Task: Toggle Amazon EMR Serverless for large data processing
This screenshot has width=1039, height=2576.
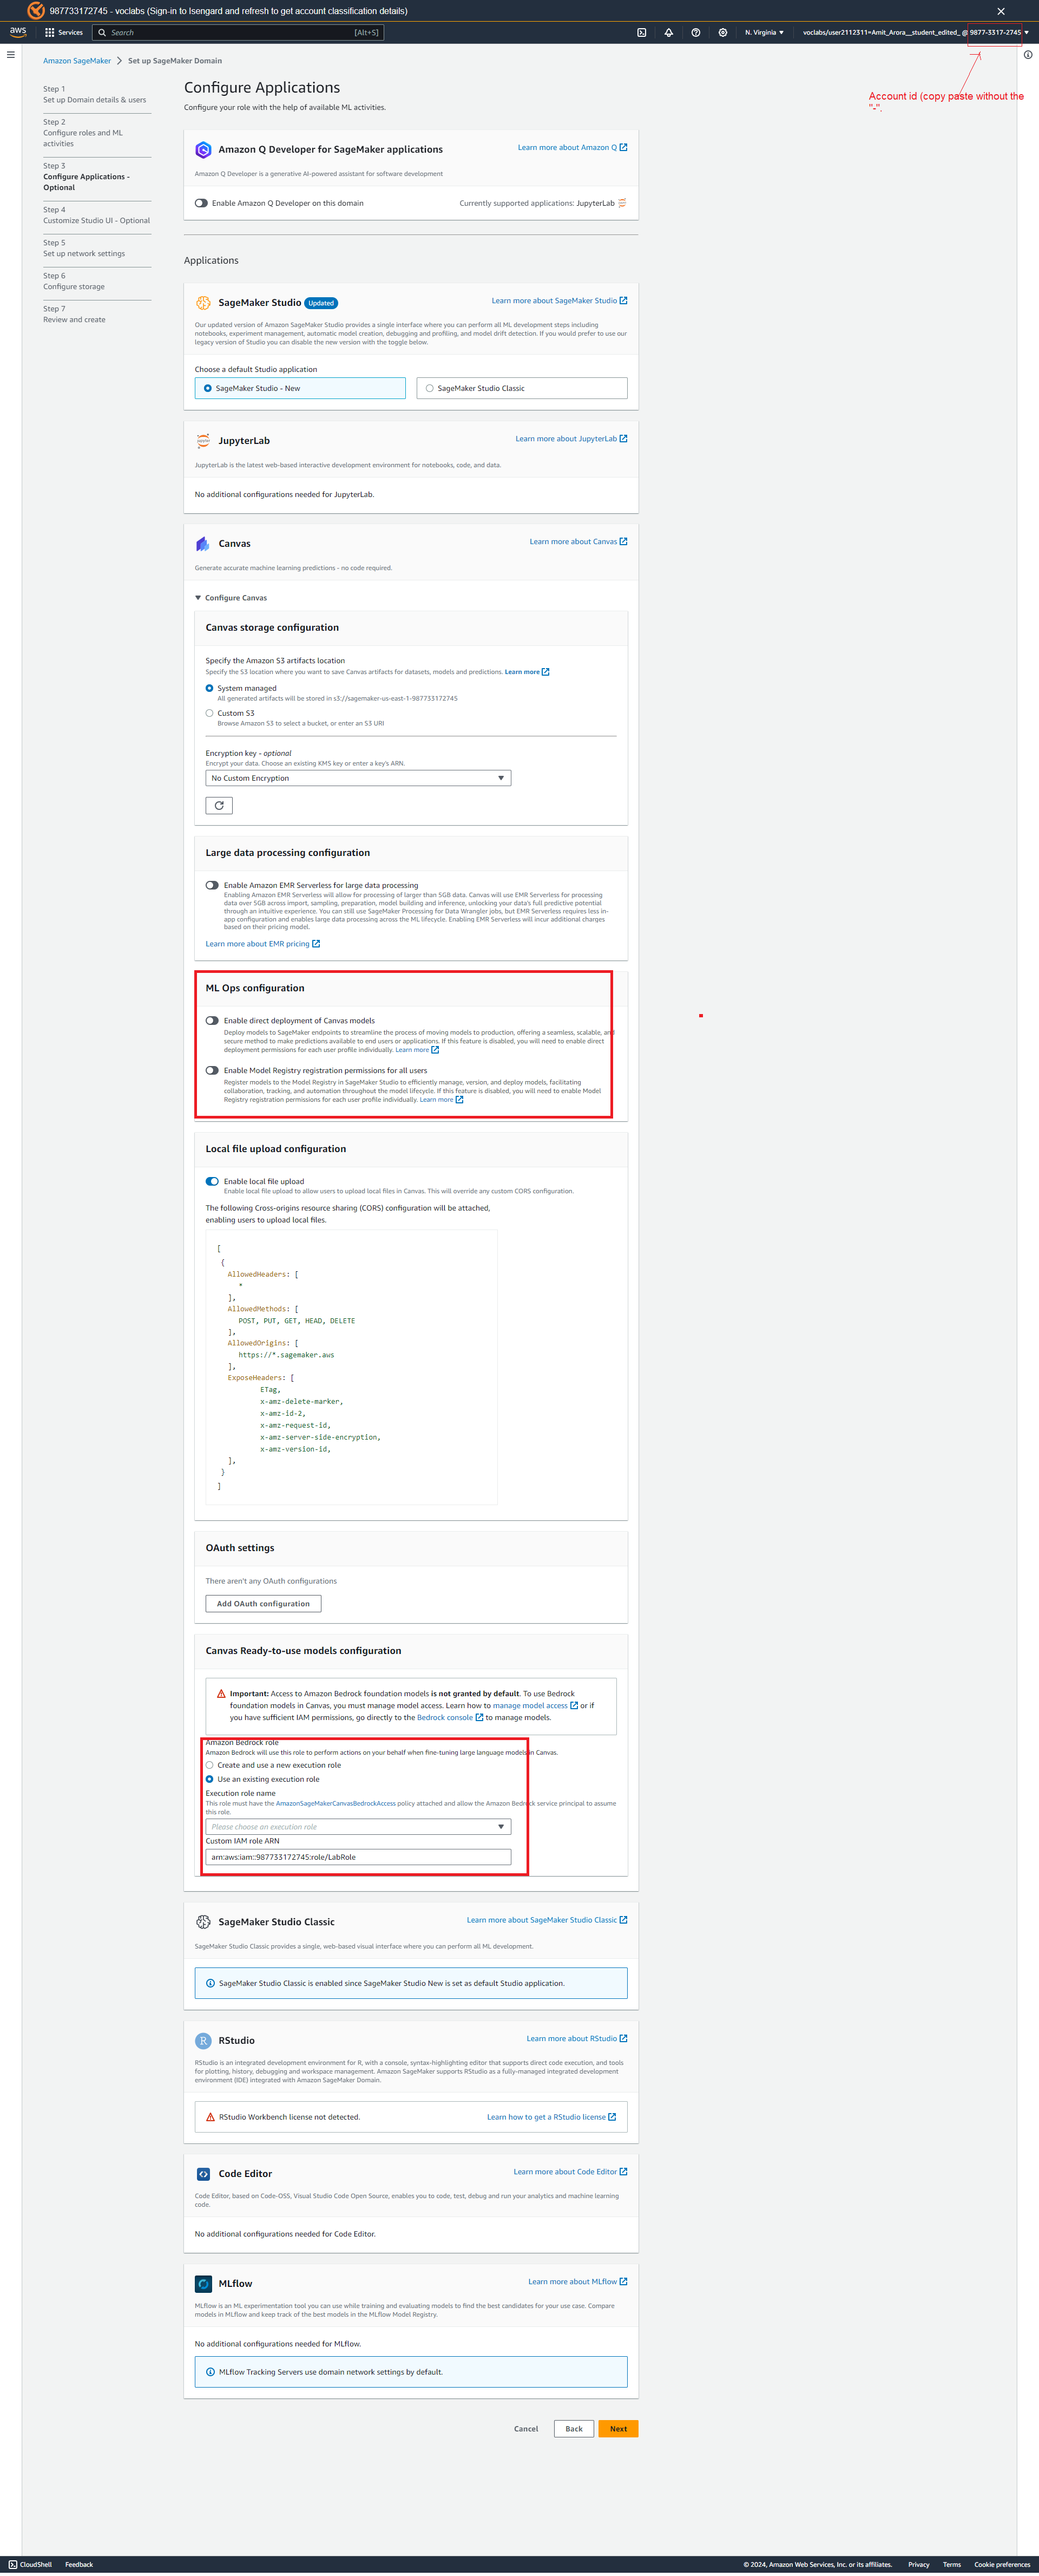Action: (x=212, y=885)
